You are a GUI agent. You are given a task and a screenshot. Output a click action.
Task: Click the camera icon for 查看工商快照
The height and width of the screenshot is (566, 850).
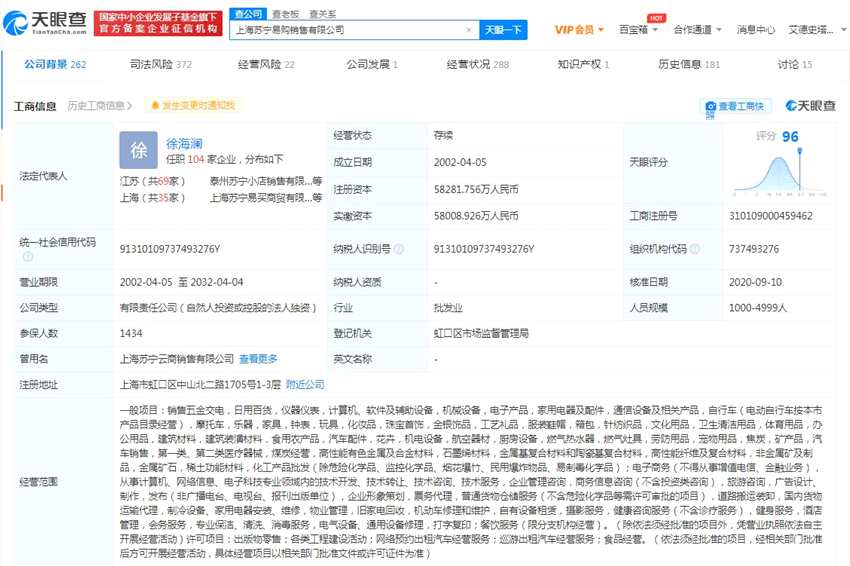710,106
